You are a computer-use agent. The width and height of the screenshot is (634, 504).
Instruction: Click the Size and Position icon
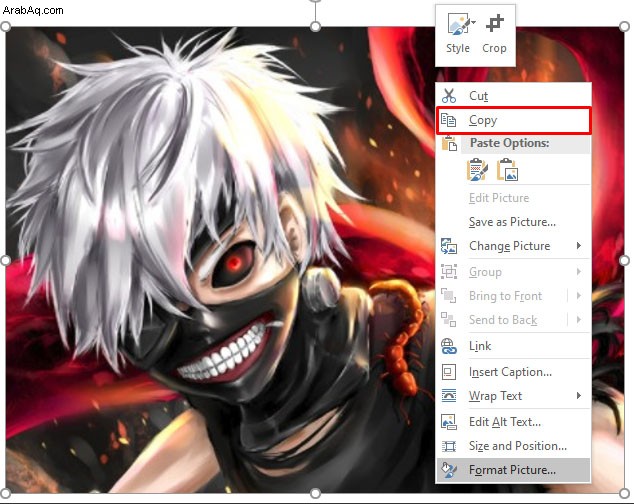point(449,446)
